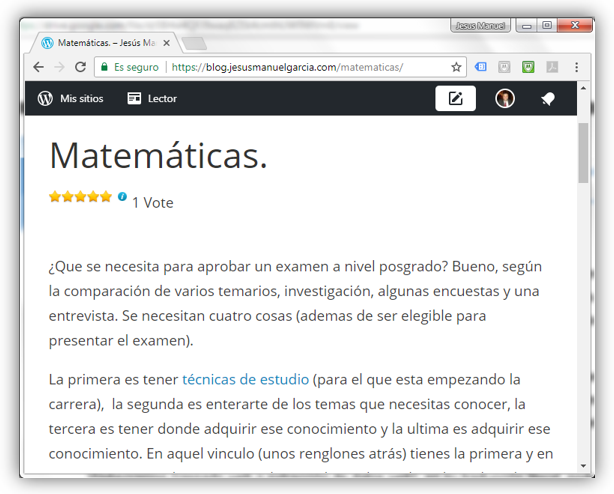The width and height of the screenshot is (614, 494).
Task: Rate with the first star
Action: [55, 196]
